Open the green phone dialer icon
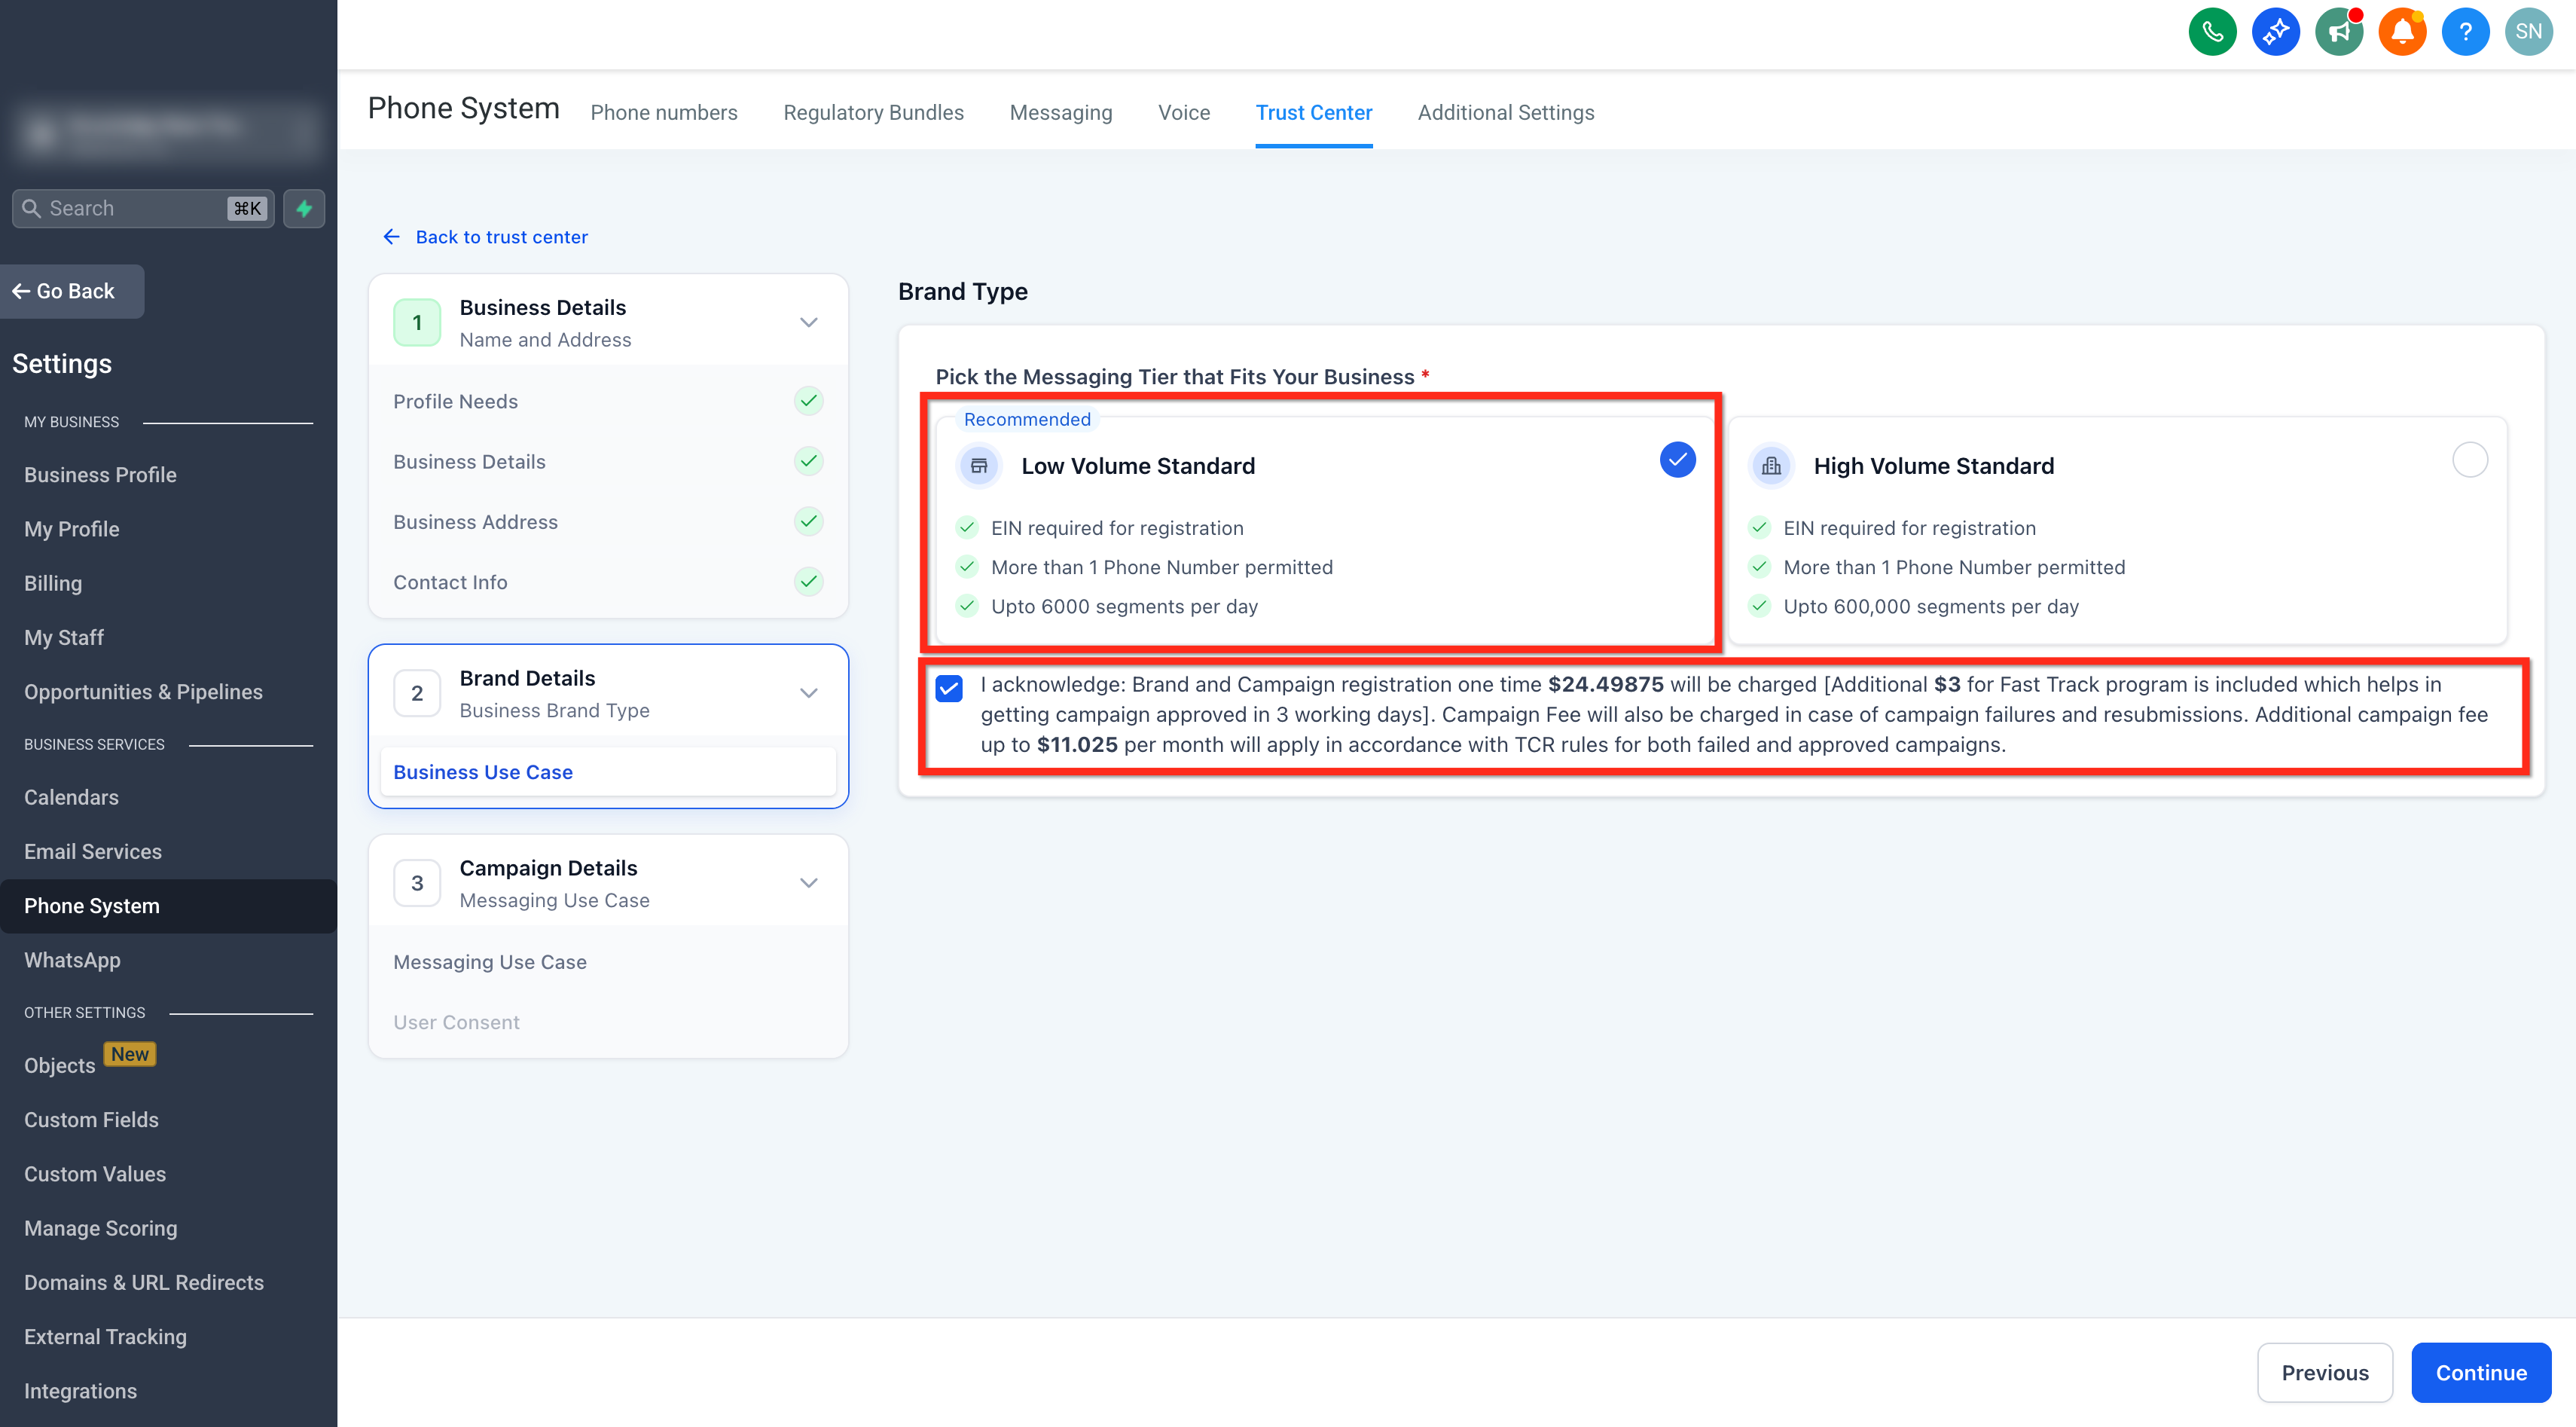2576x1427 pixels. point(2211,32)
